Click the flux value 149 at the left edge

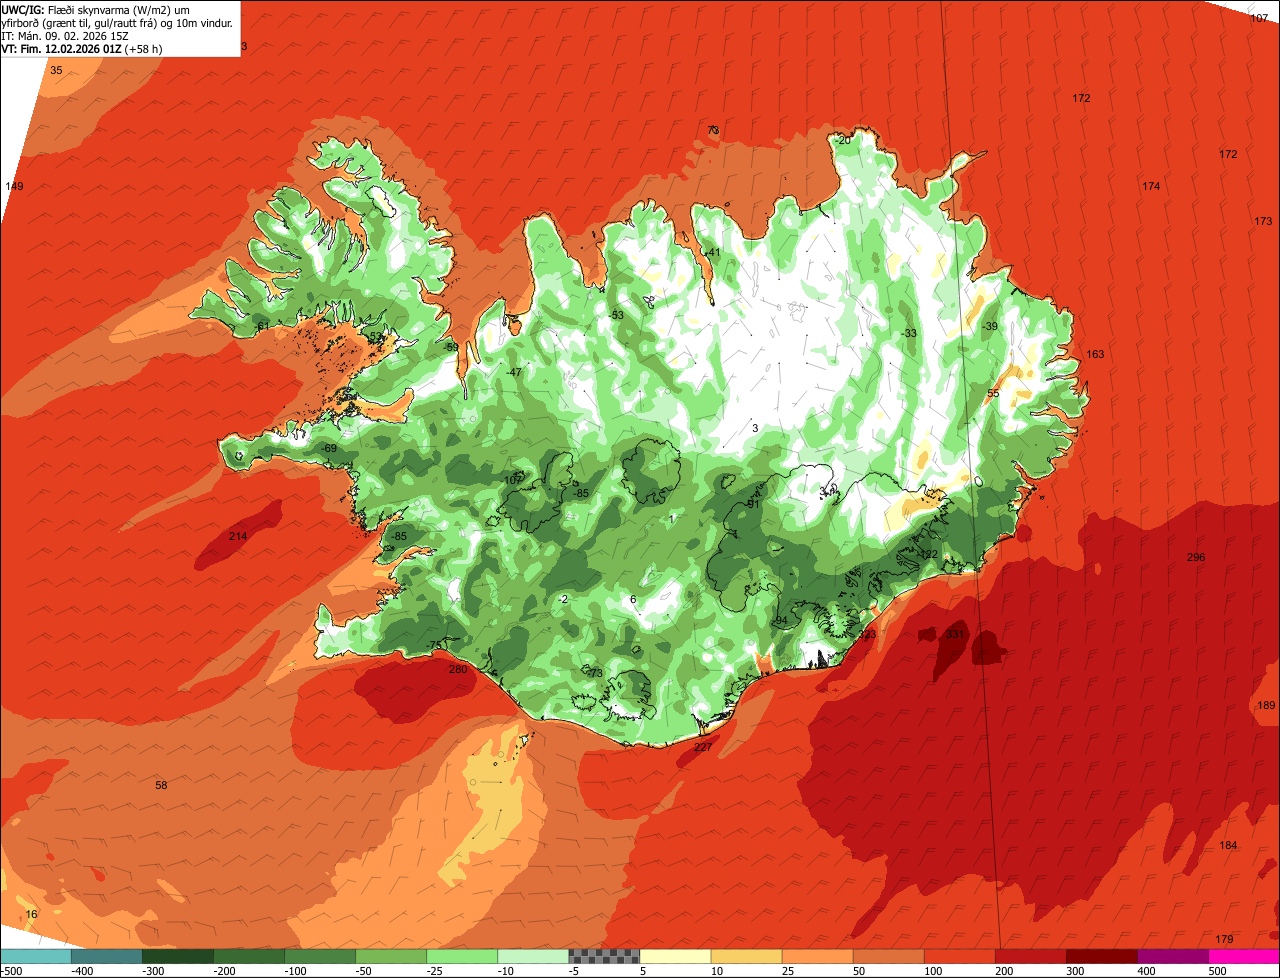pos(14,186)
